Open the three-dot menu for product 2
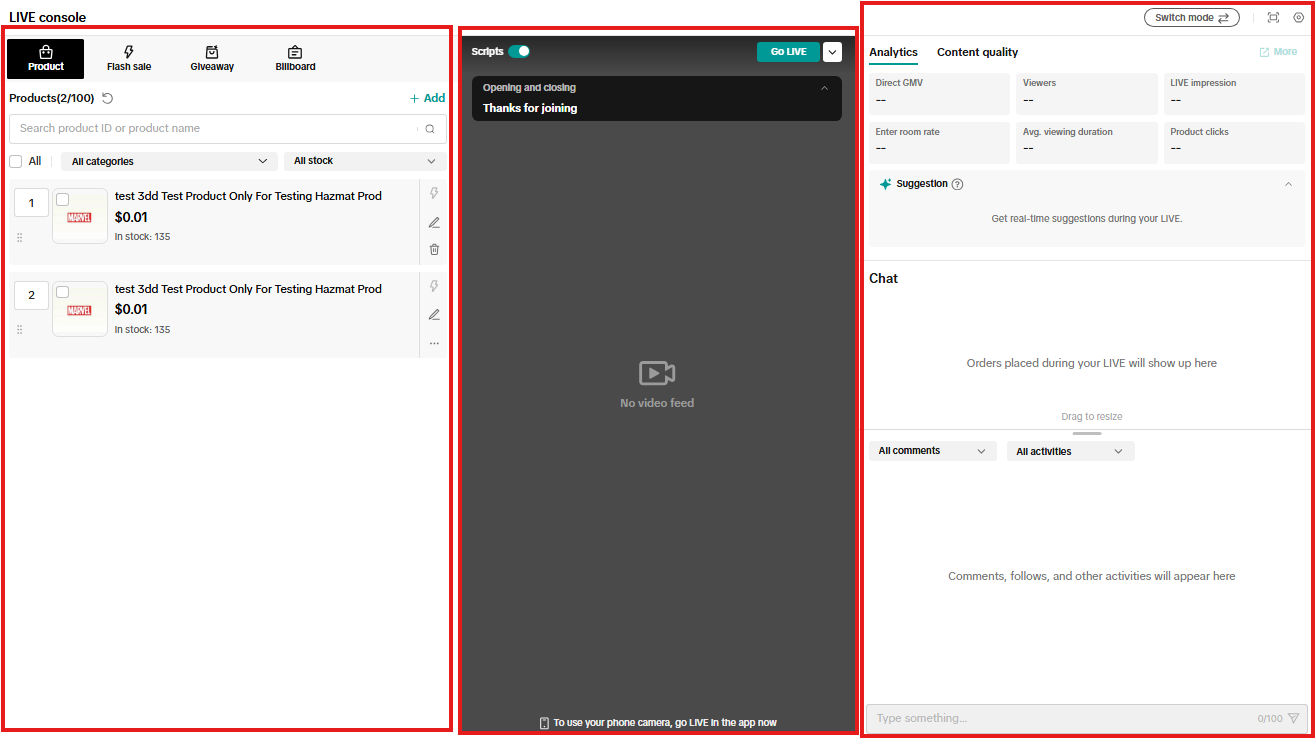This screenshot has width=1316, height=739. coord(434,343)
